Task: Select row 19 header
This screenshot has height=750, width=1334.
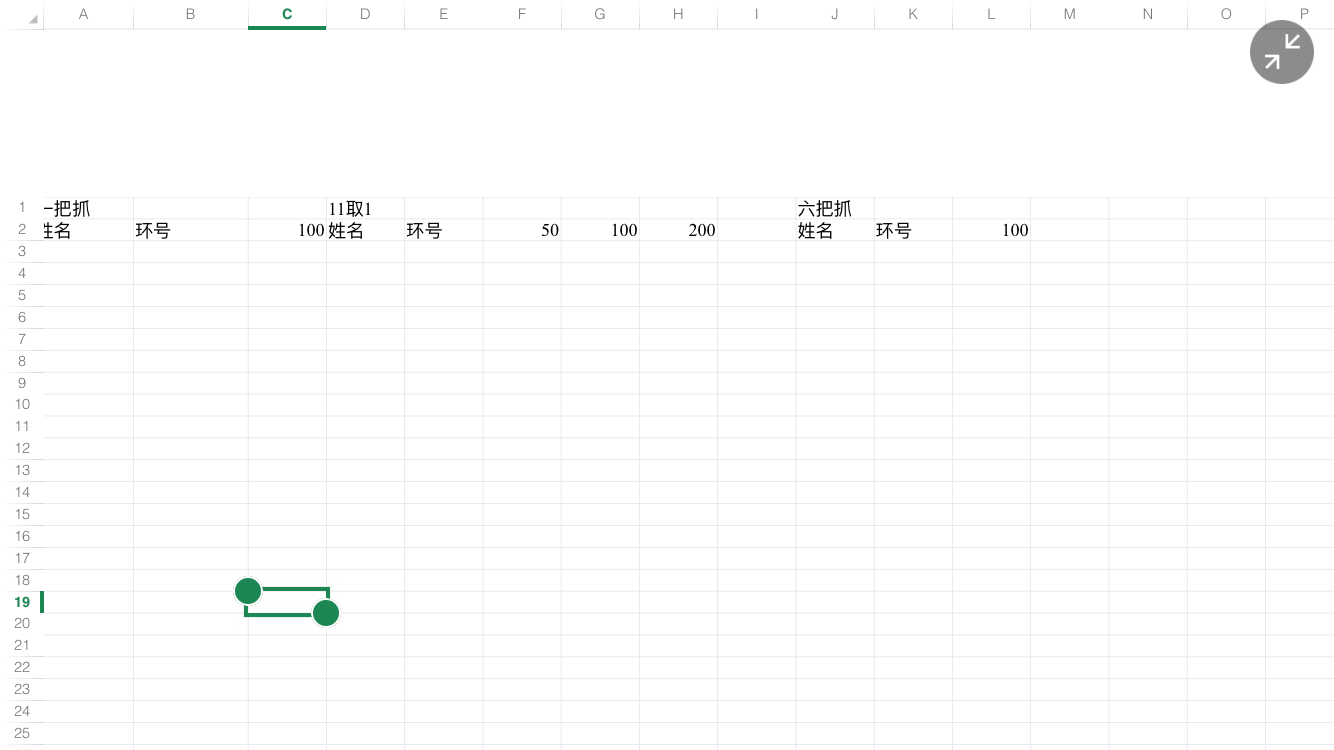Action: click(x=22, y=602)
